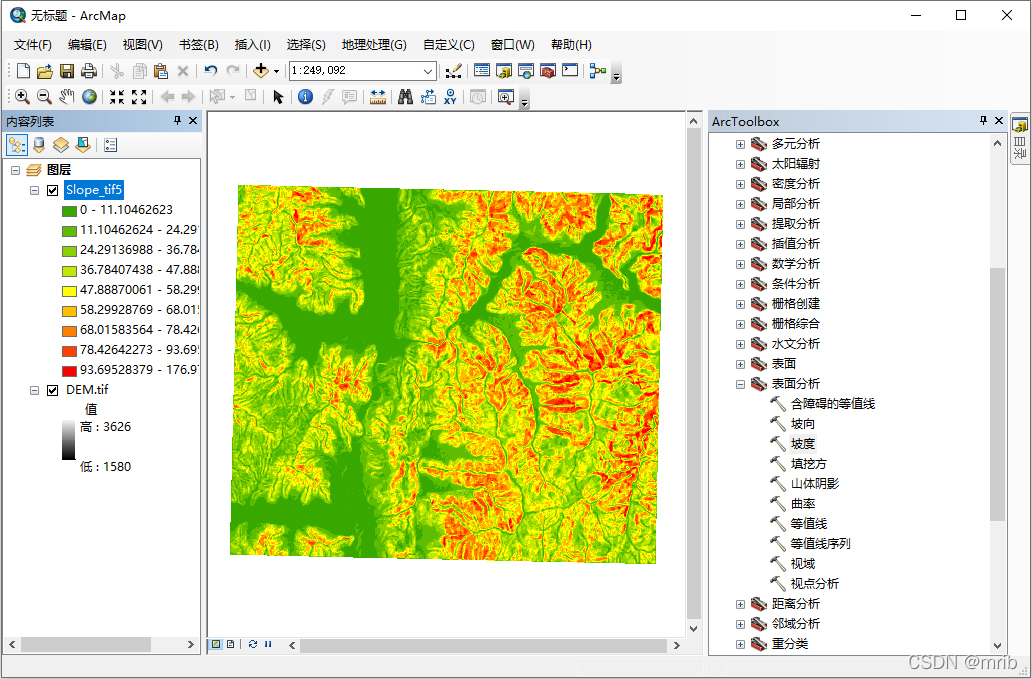This screenshot has width=1032, height=679.
Task: Open the Search window icon
Action: pyautogui.click(x=526, y=70)
